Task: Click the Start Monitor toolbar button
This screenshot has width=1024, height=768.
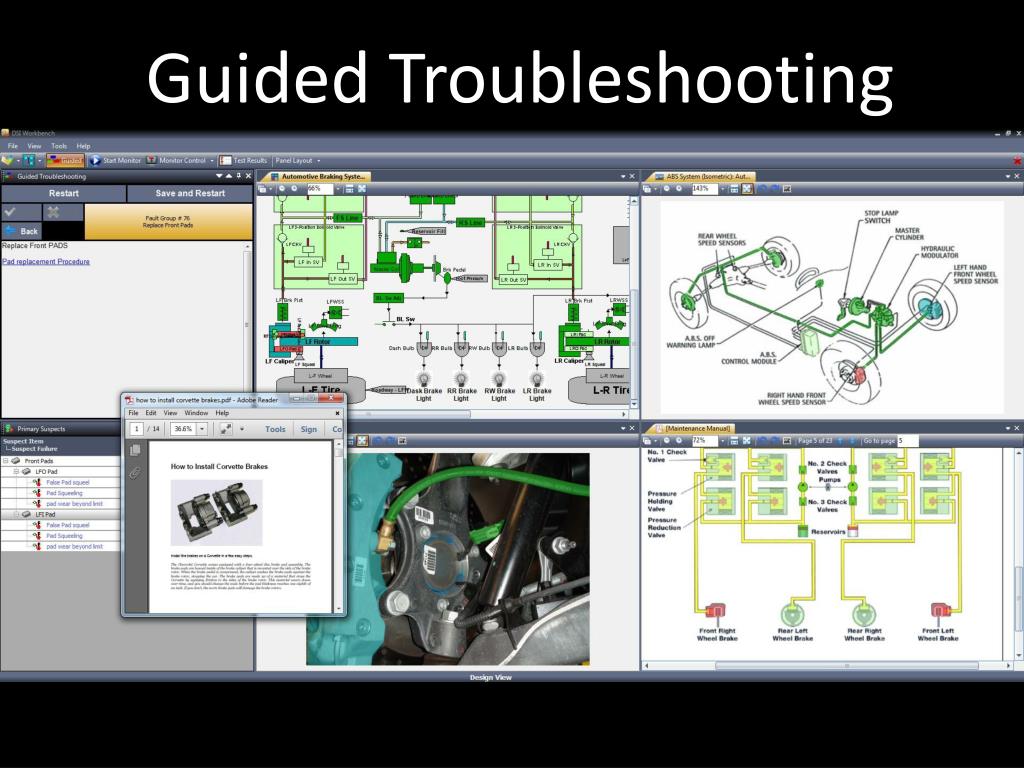Action: coord(115,160)
